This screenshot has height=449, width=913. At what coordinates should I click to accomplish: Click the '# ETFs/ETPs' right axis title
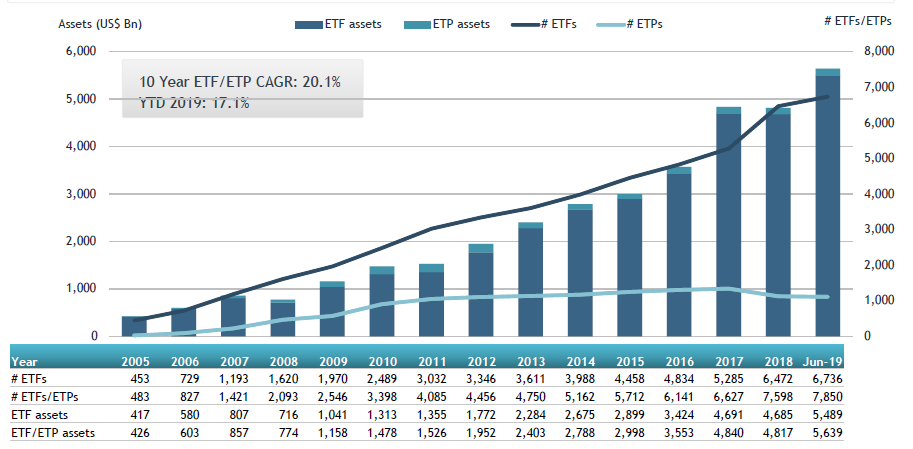[x=858, y=21]
